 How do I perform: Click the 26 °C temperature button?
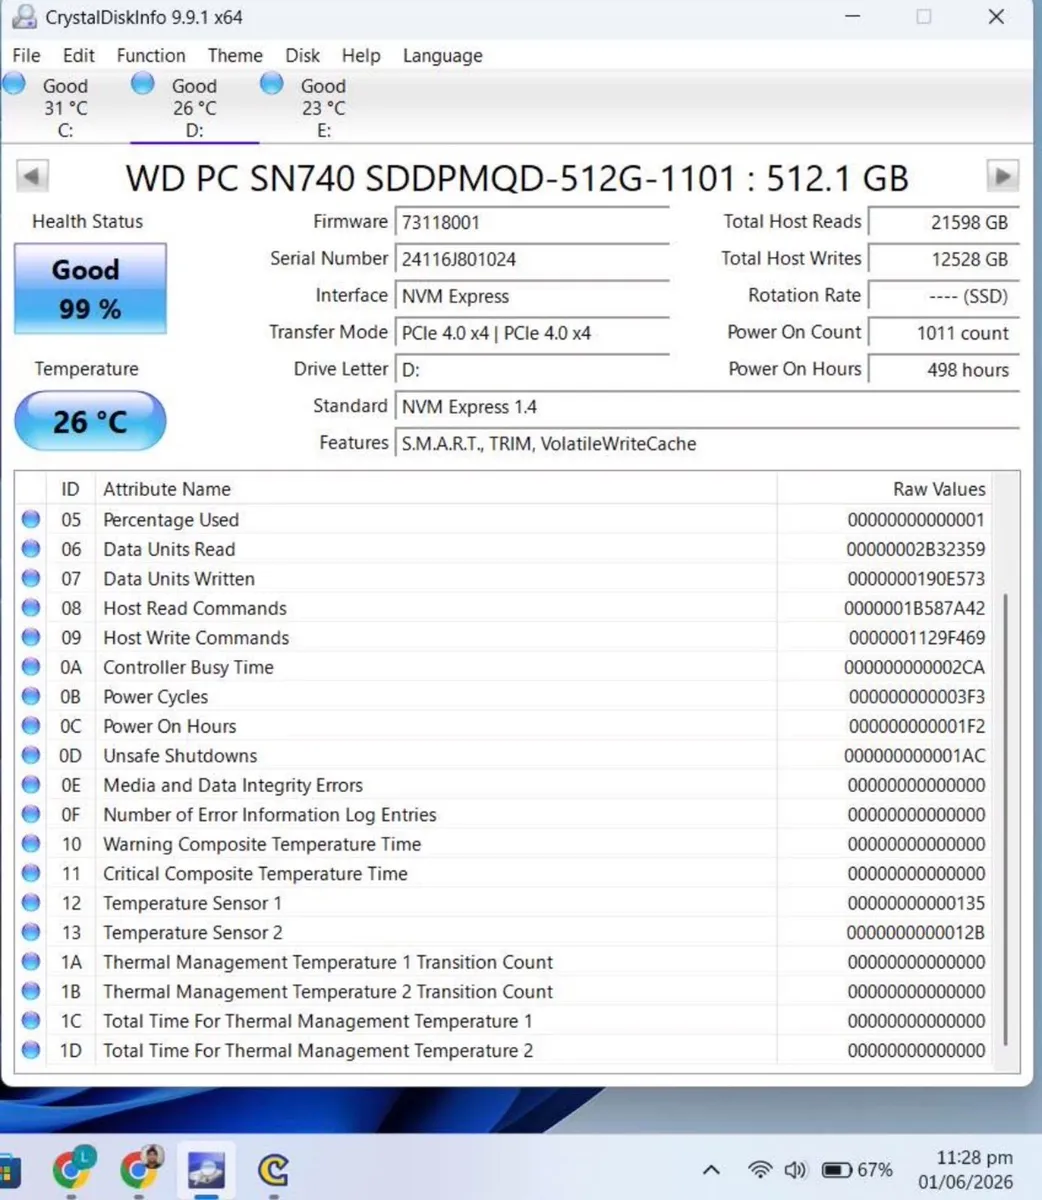click(90, 421)
